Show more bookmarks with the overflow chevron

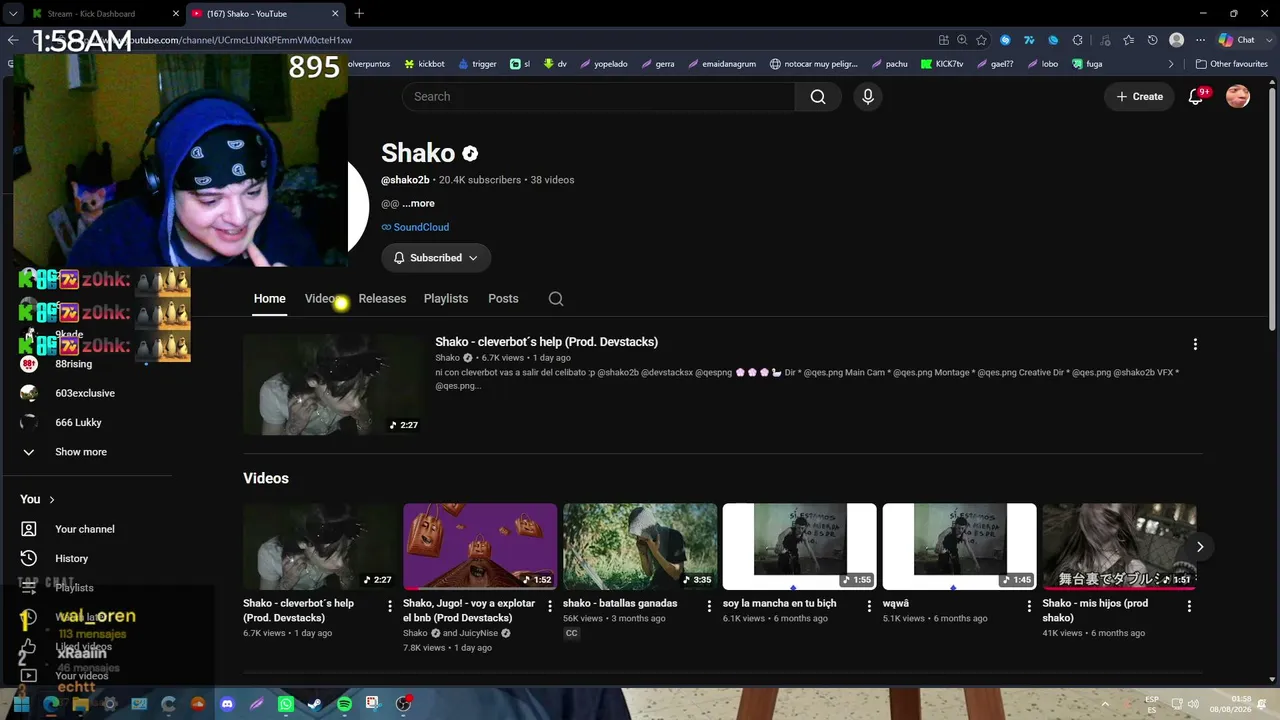click(x=1171, y=64)
